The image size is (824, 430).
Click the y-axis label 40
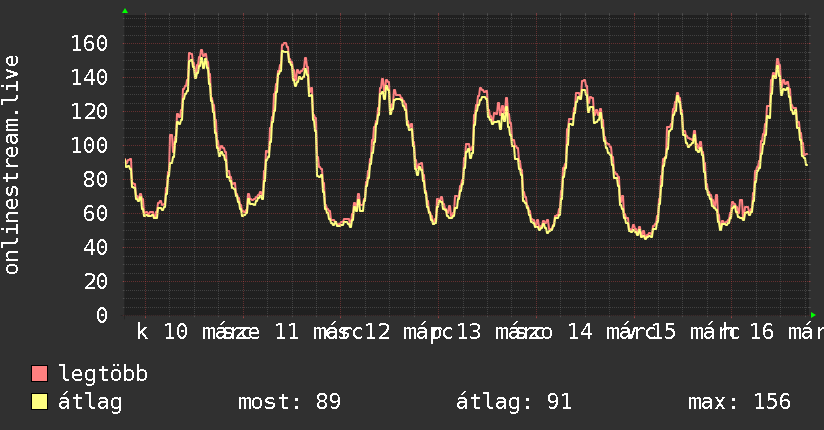(96, 248)
